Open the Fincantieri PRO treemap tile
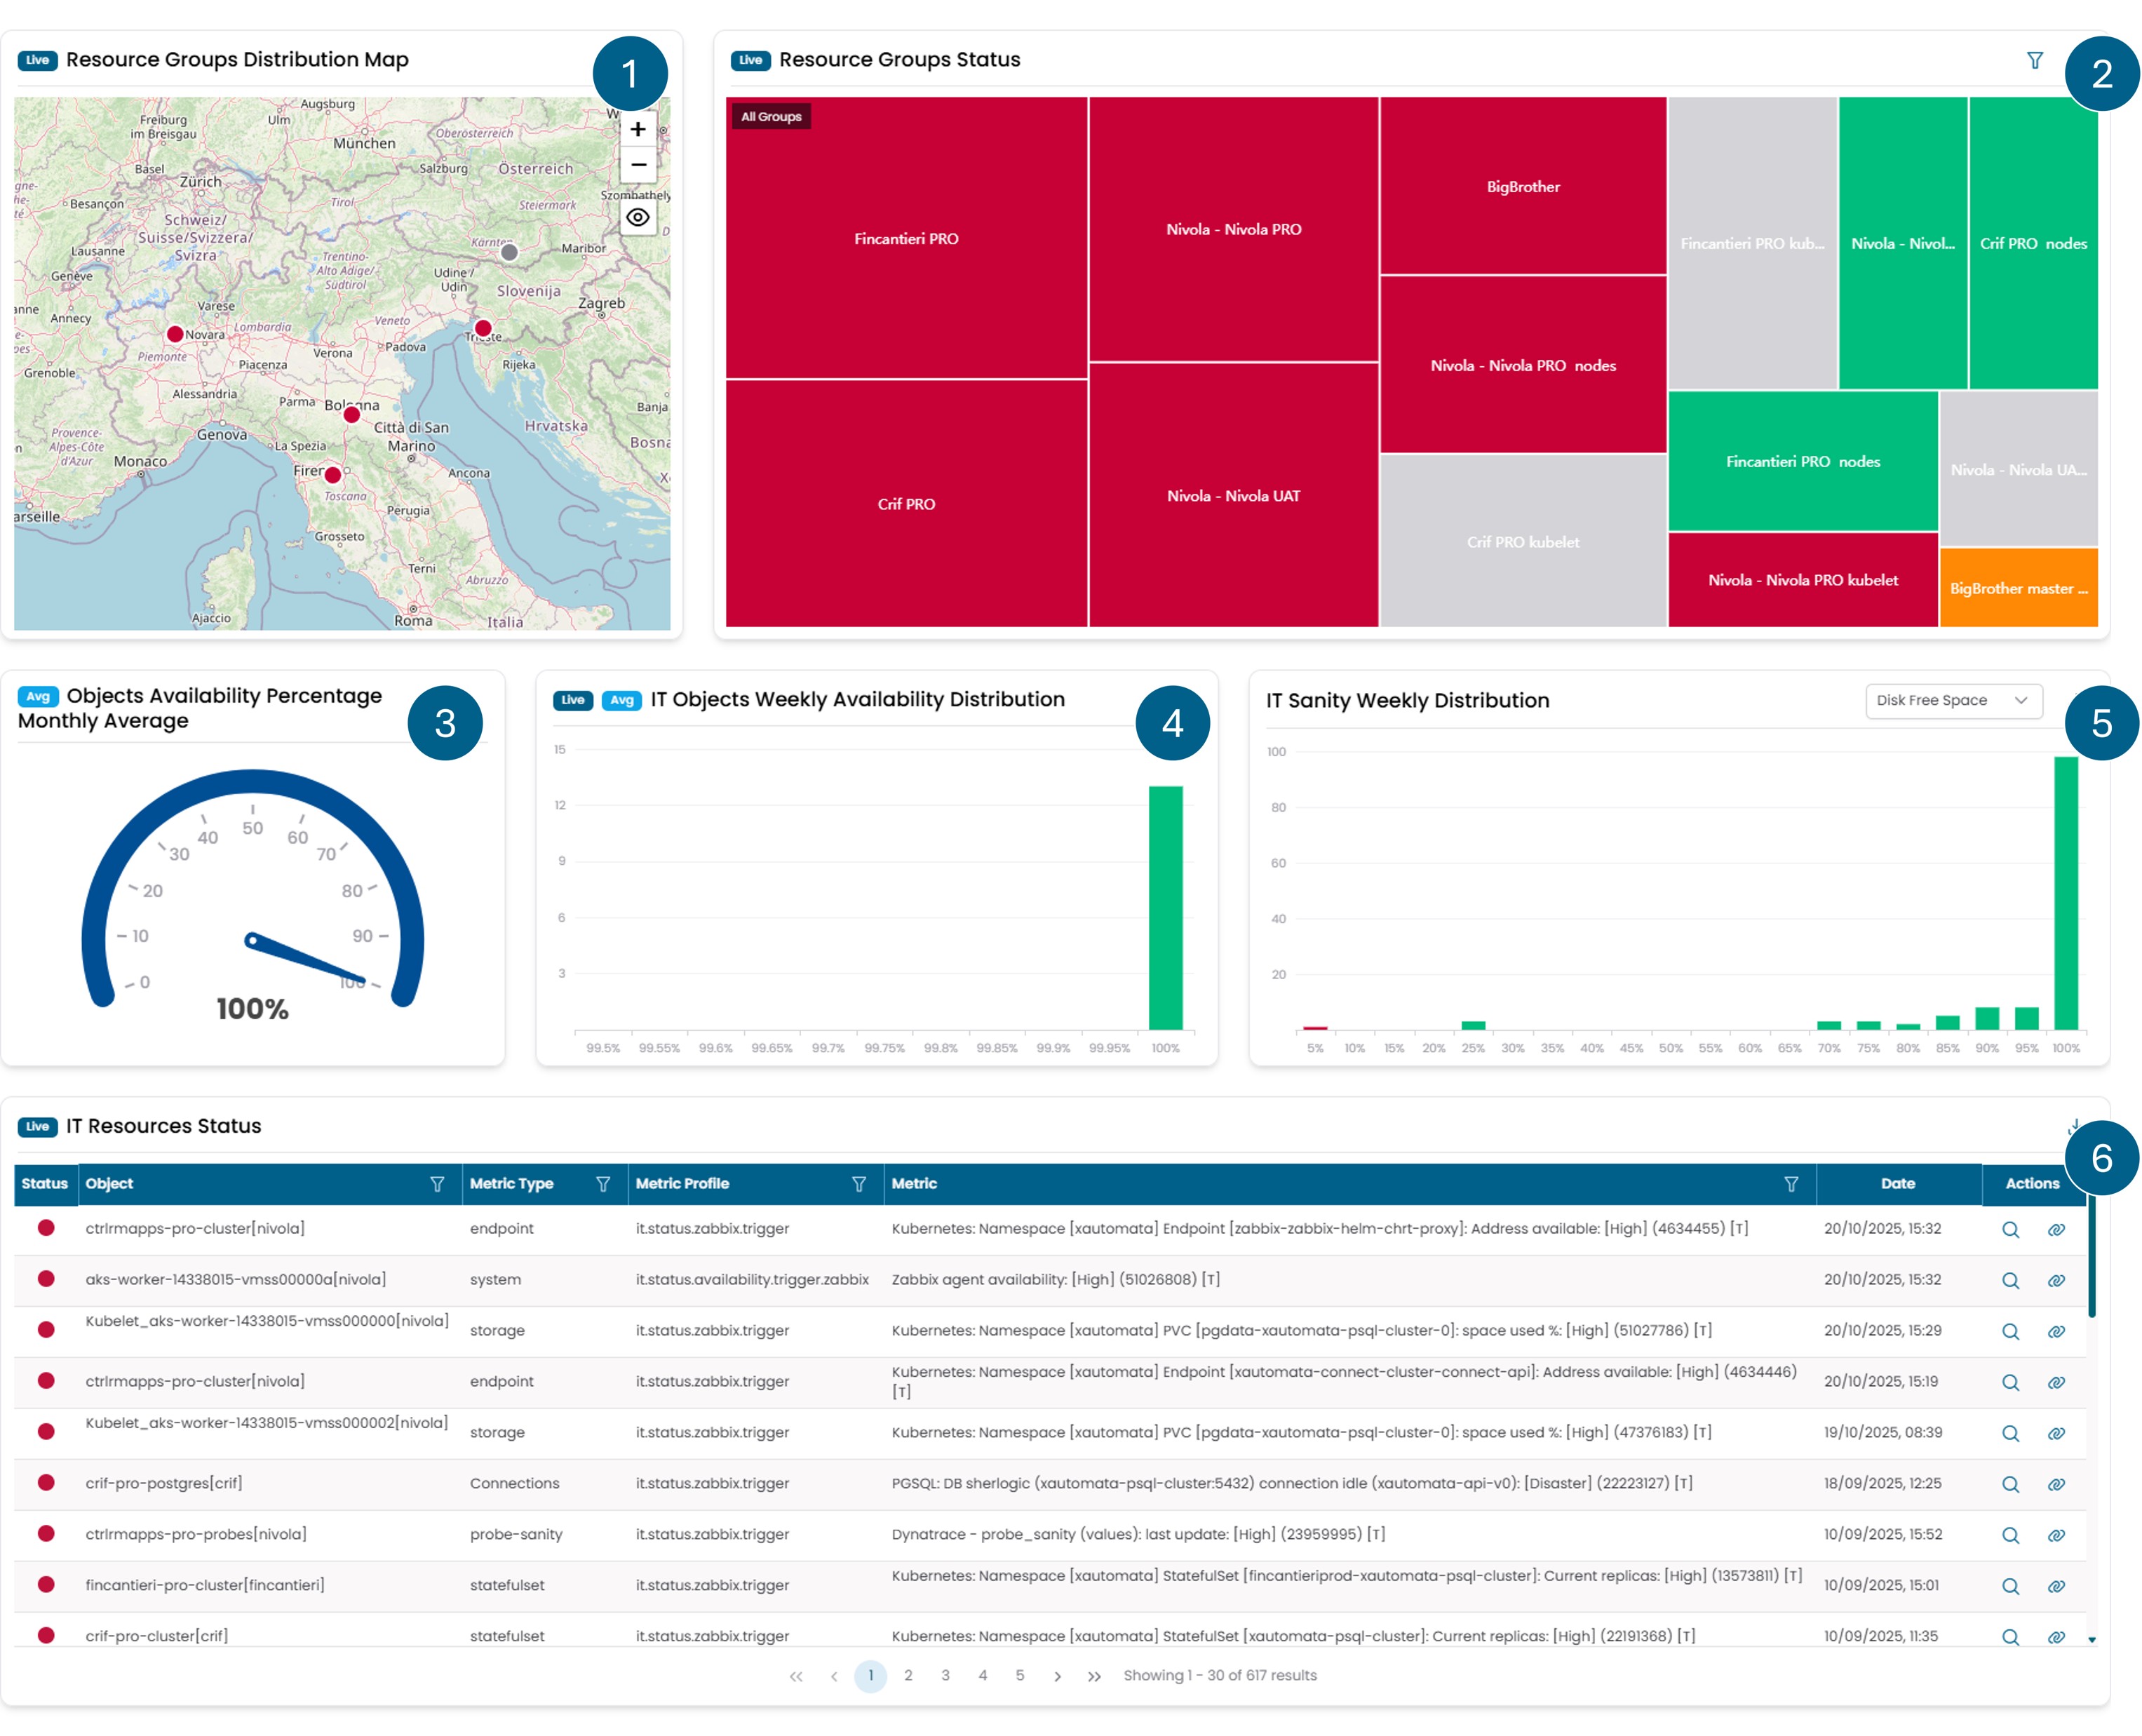This screenshot has height=1736, width=2142. point(905,239)
